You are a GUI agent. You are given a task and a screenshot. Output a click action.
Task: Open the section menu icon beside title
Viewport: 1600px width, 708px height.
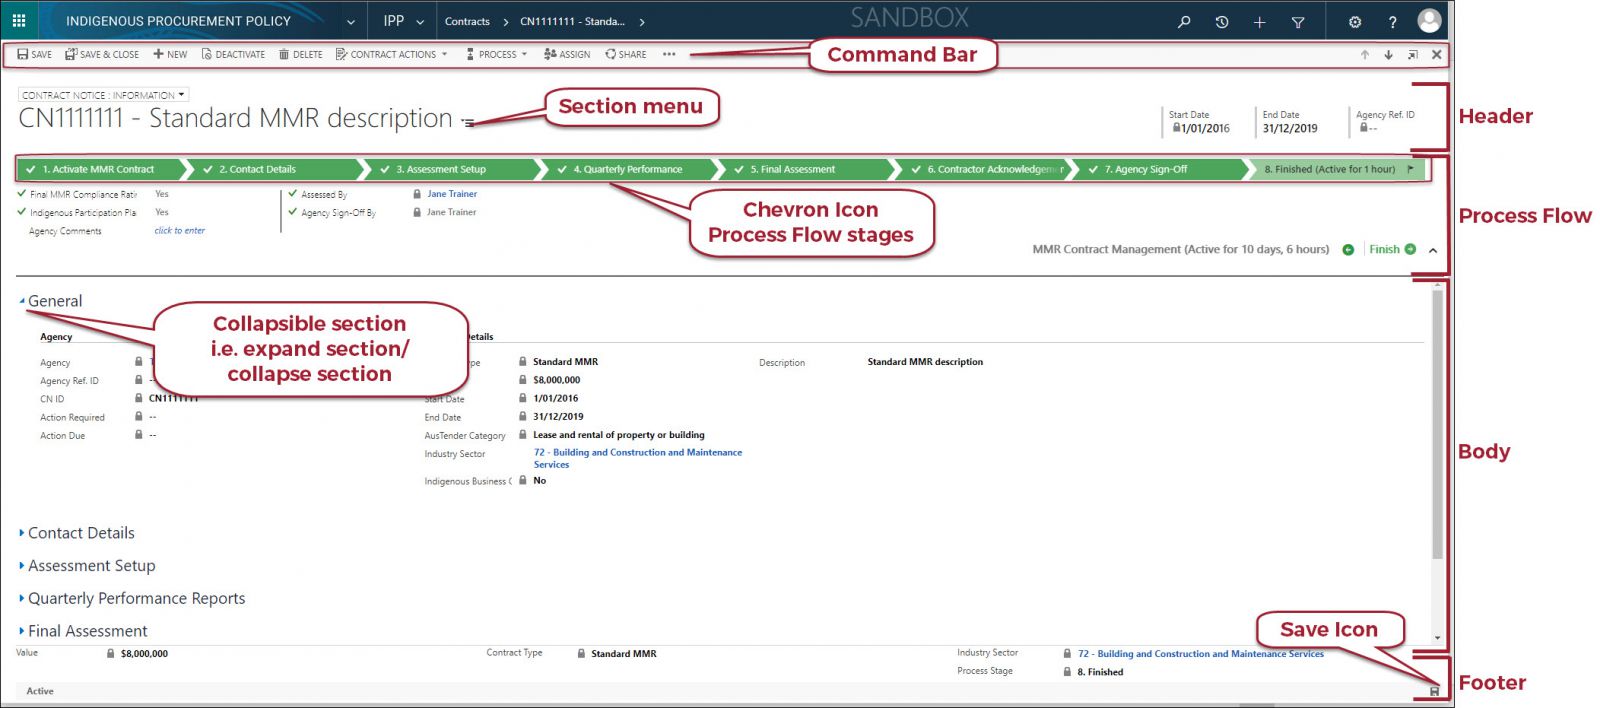[x=467, y=122]
